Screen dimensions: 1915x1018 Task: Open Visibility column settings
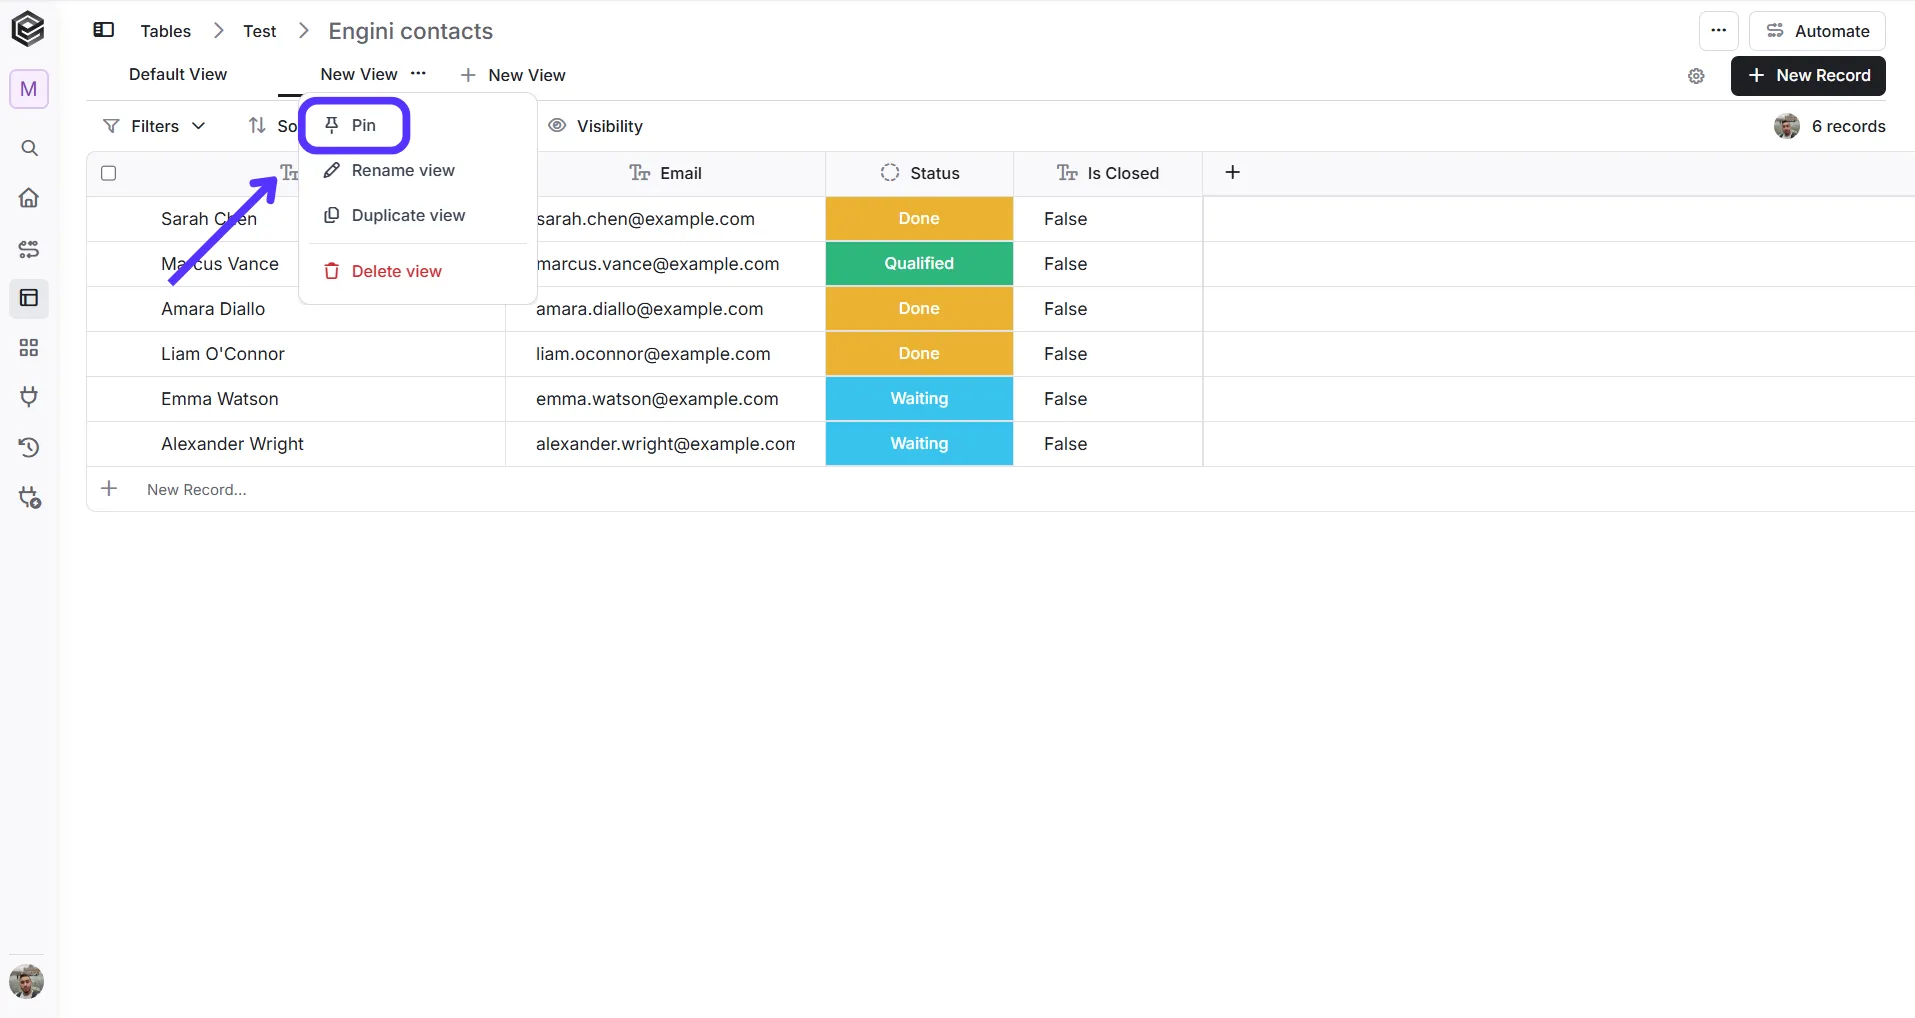[596, 126]
